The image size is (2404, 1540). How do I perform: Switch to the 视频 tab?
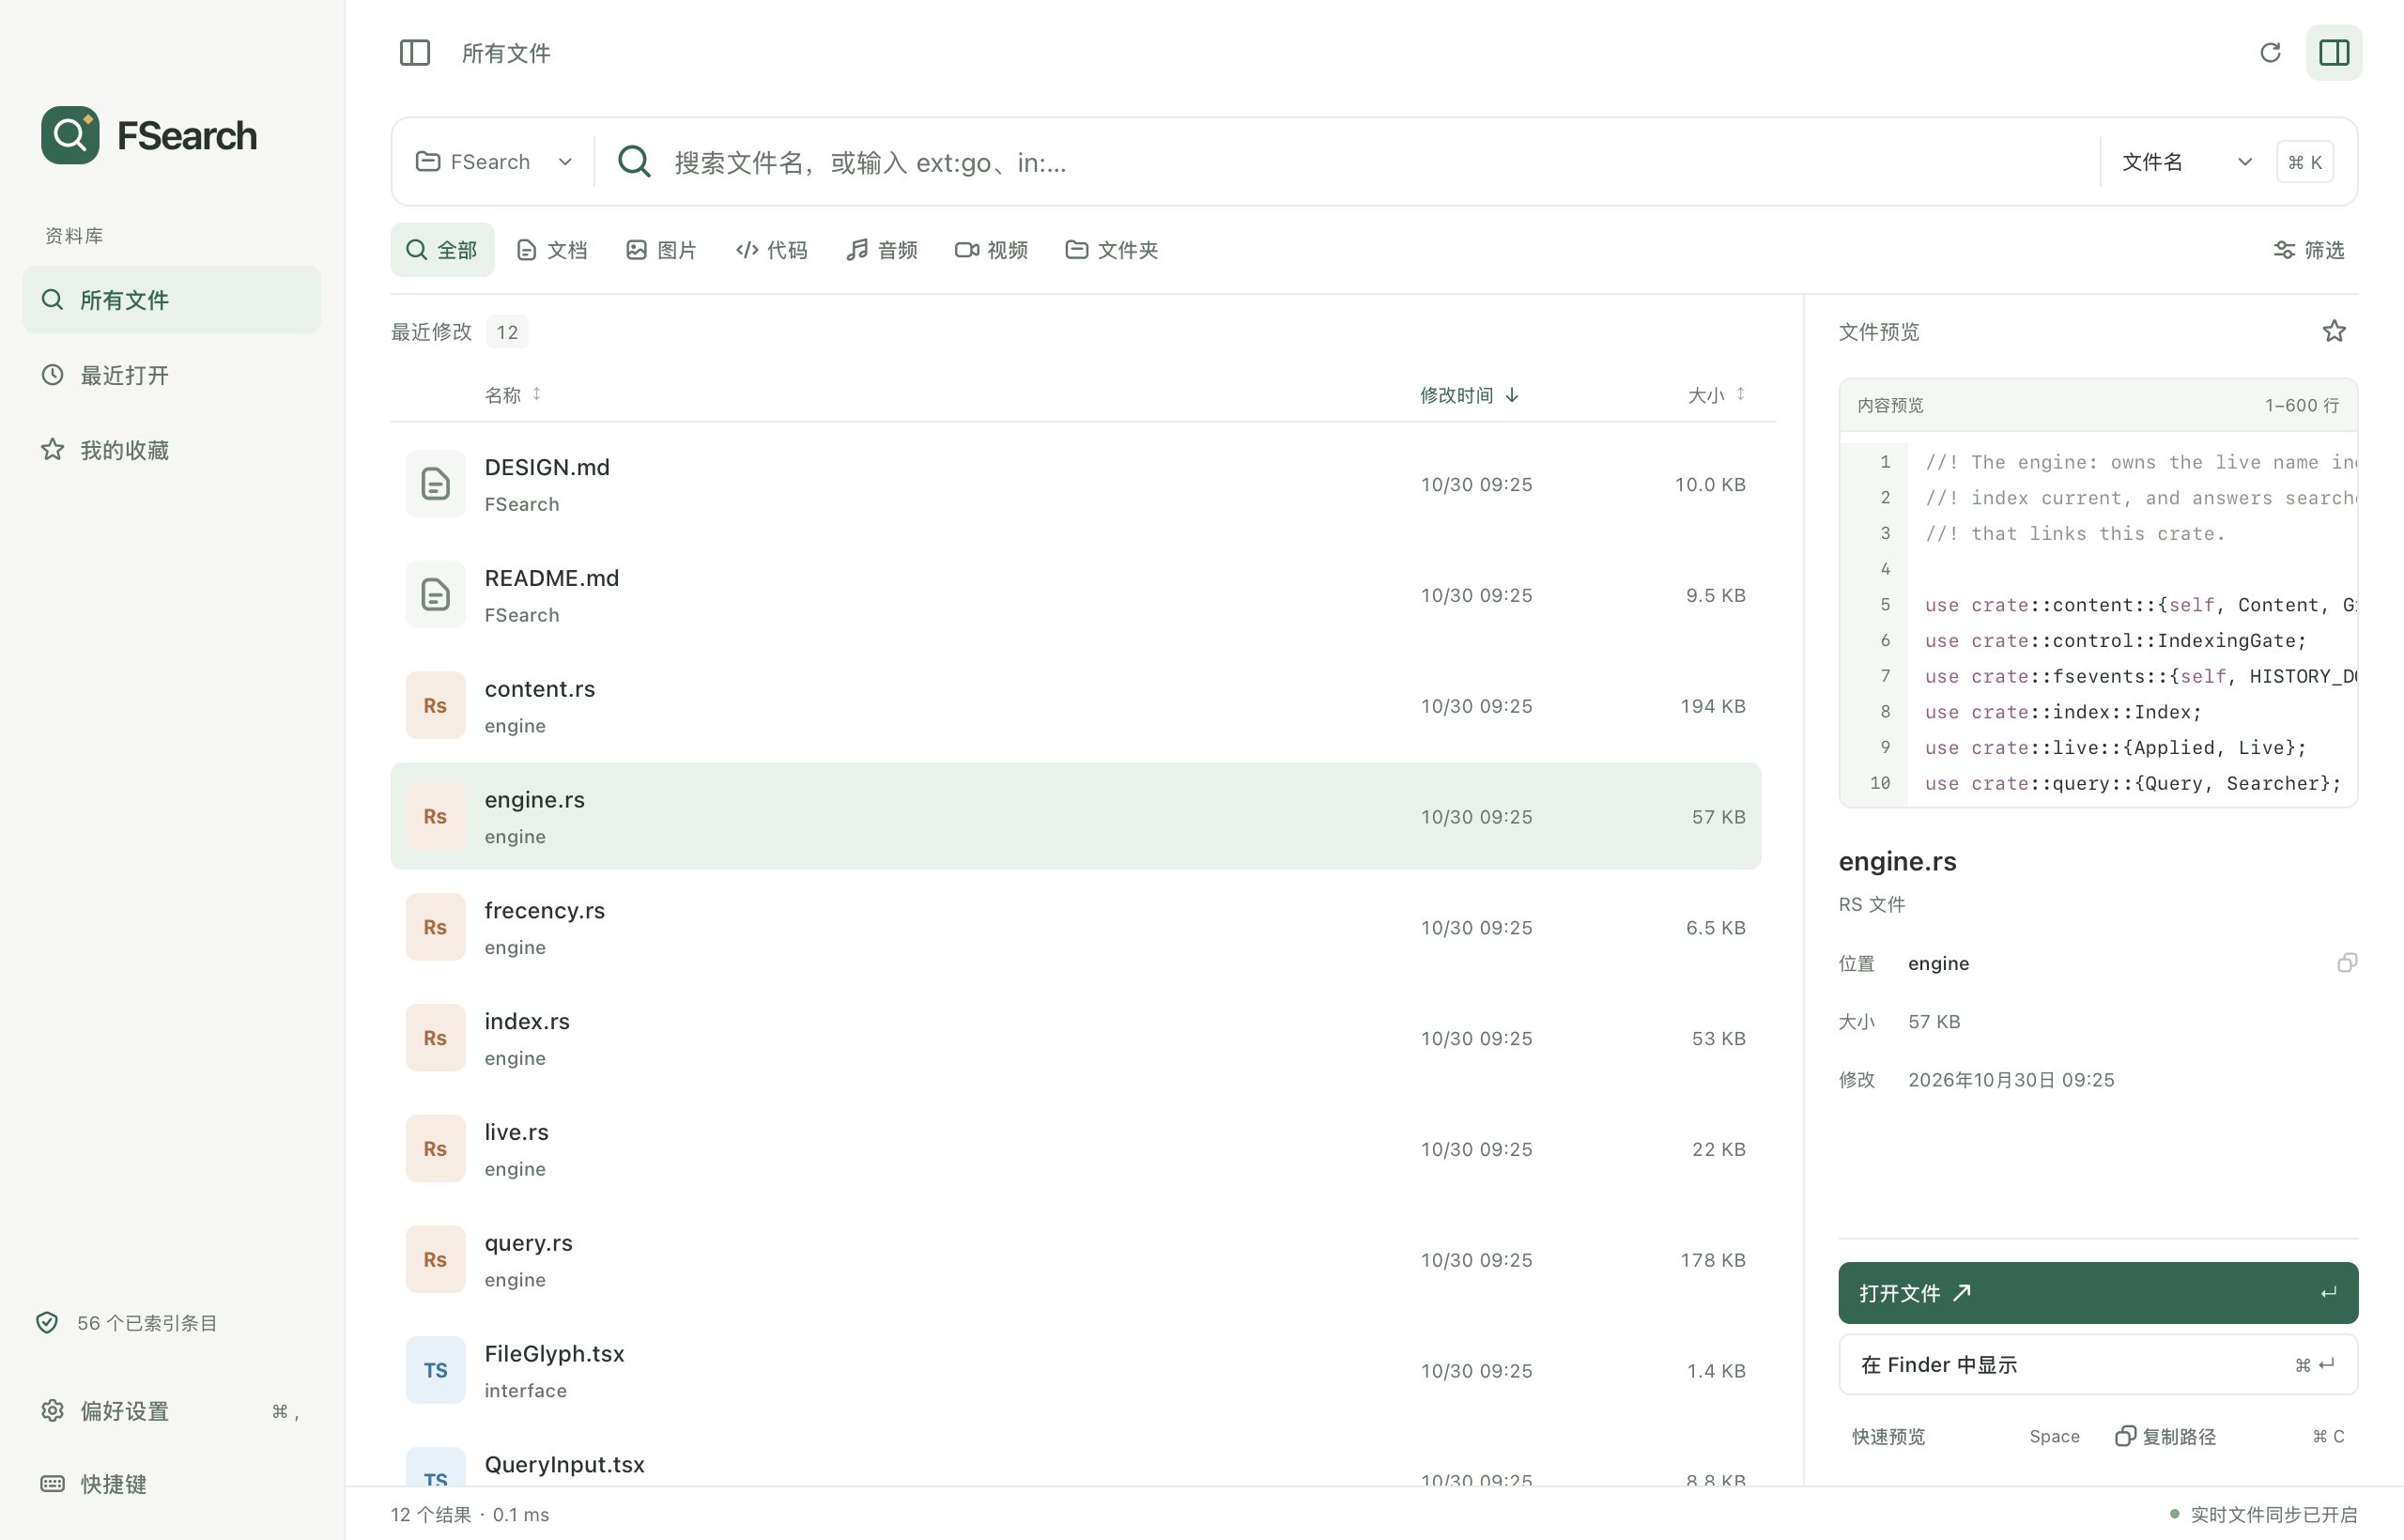(992, 250)
